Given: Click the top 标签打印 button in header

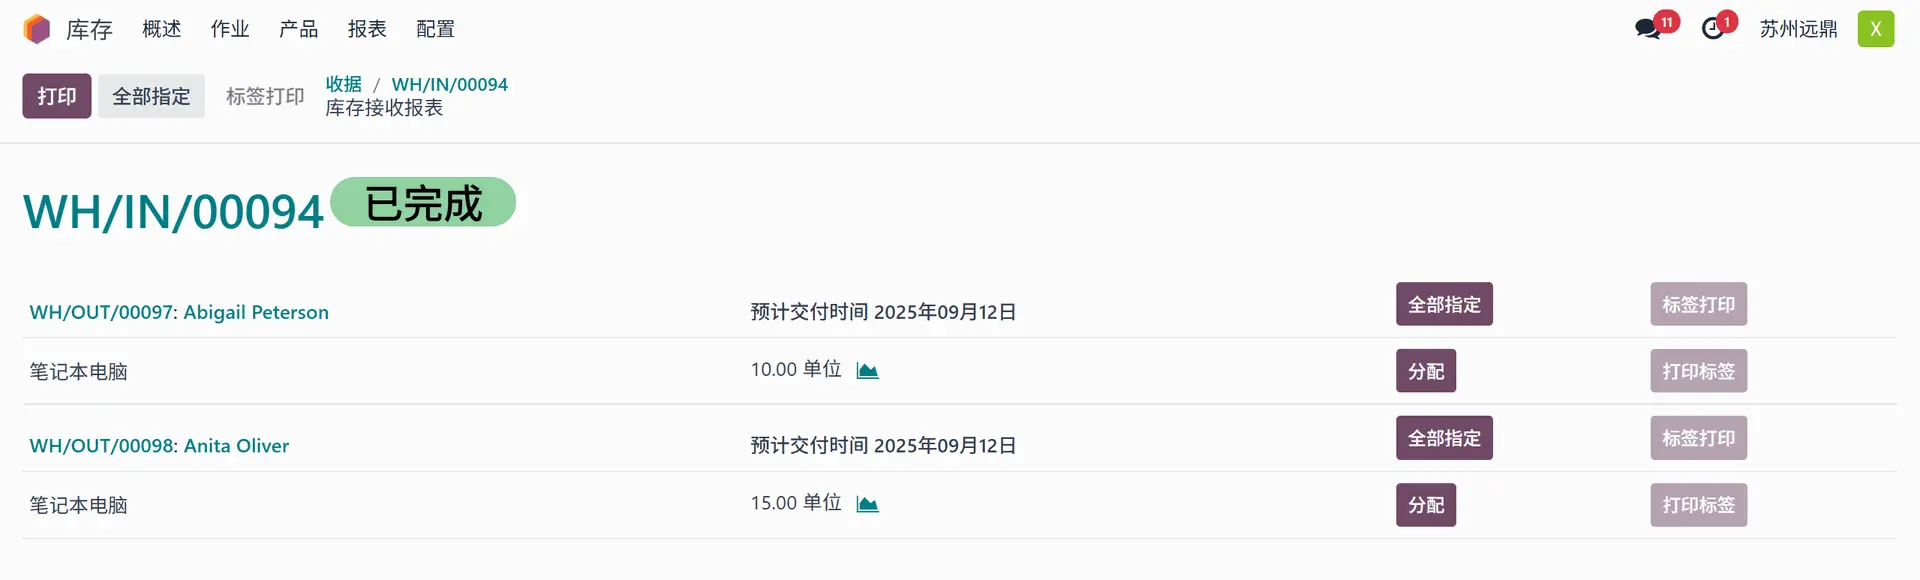Looking at the screenshot, I should pos(265,96).
